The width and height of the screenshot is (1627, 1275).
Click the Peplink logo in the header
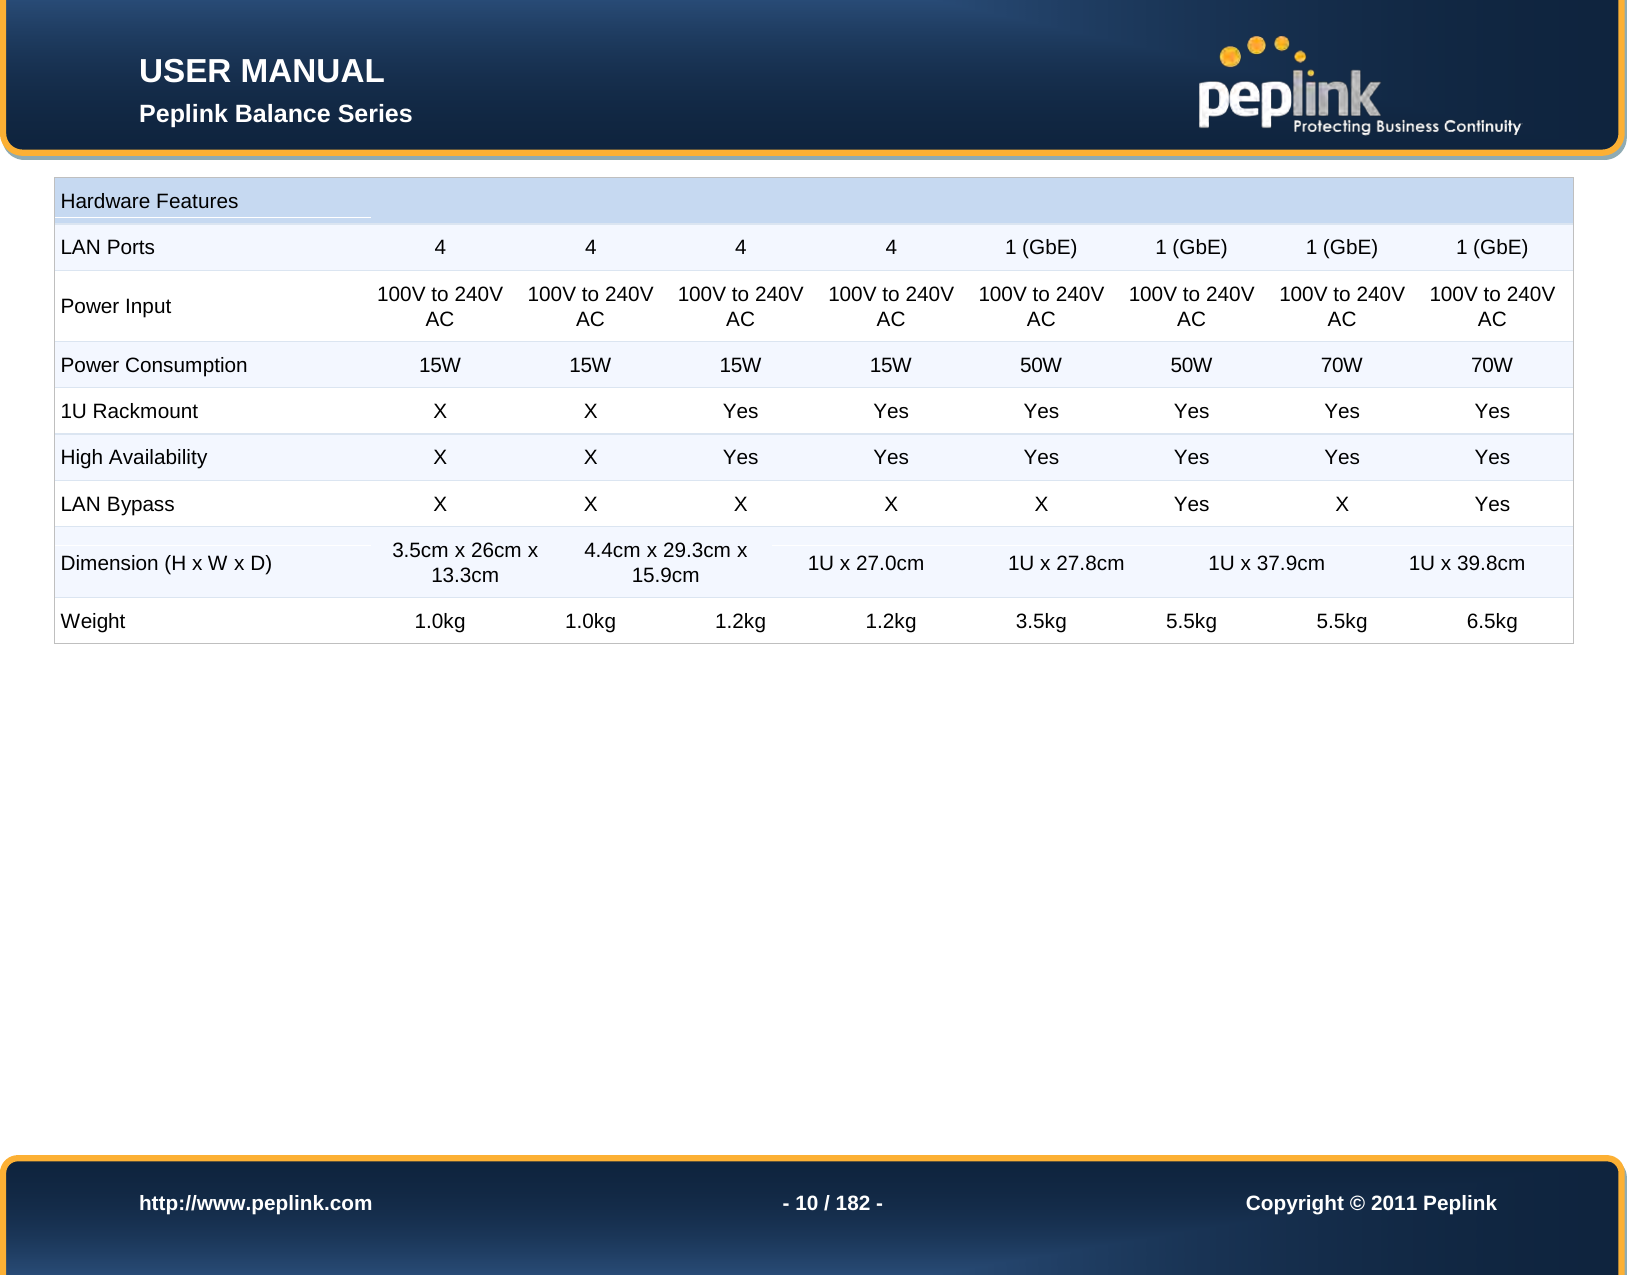tap(1359, 87)
